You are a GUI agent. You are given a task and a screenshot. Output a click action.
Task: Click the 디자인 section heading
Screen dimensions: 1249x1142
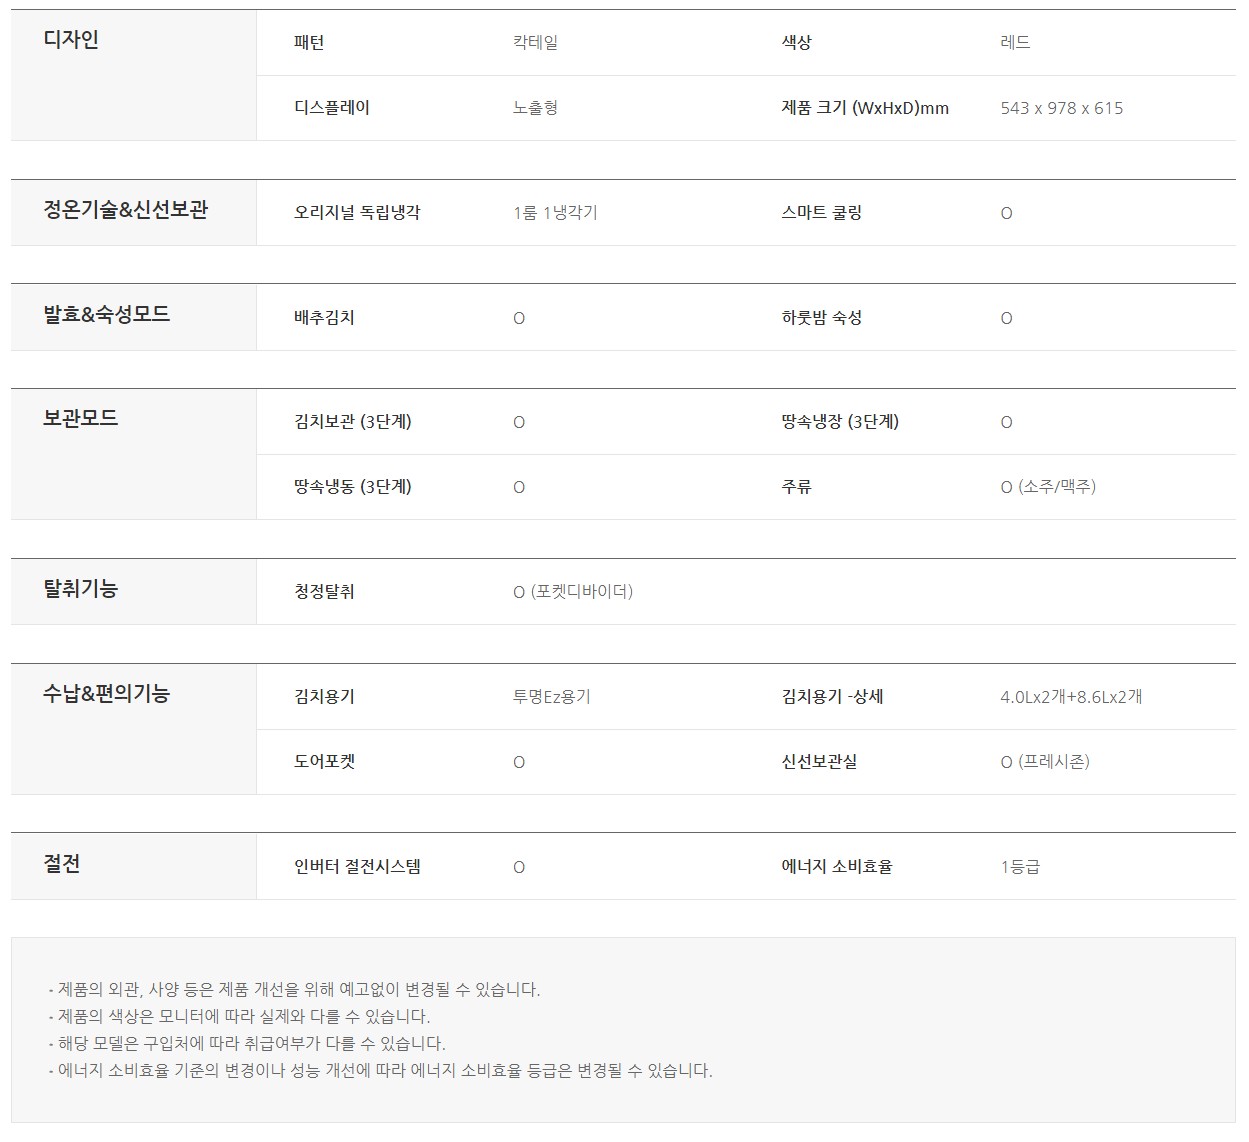(x=71, y=40)
